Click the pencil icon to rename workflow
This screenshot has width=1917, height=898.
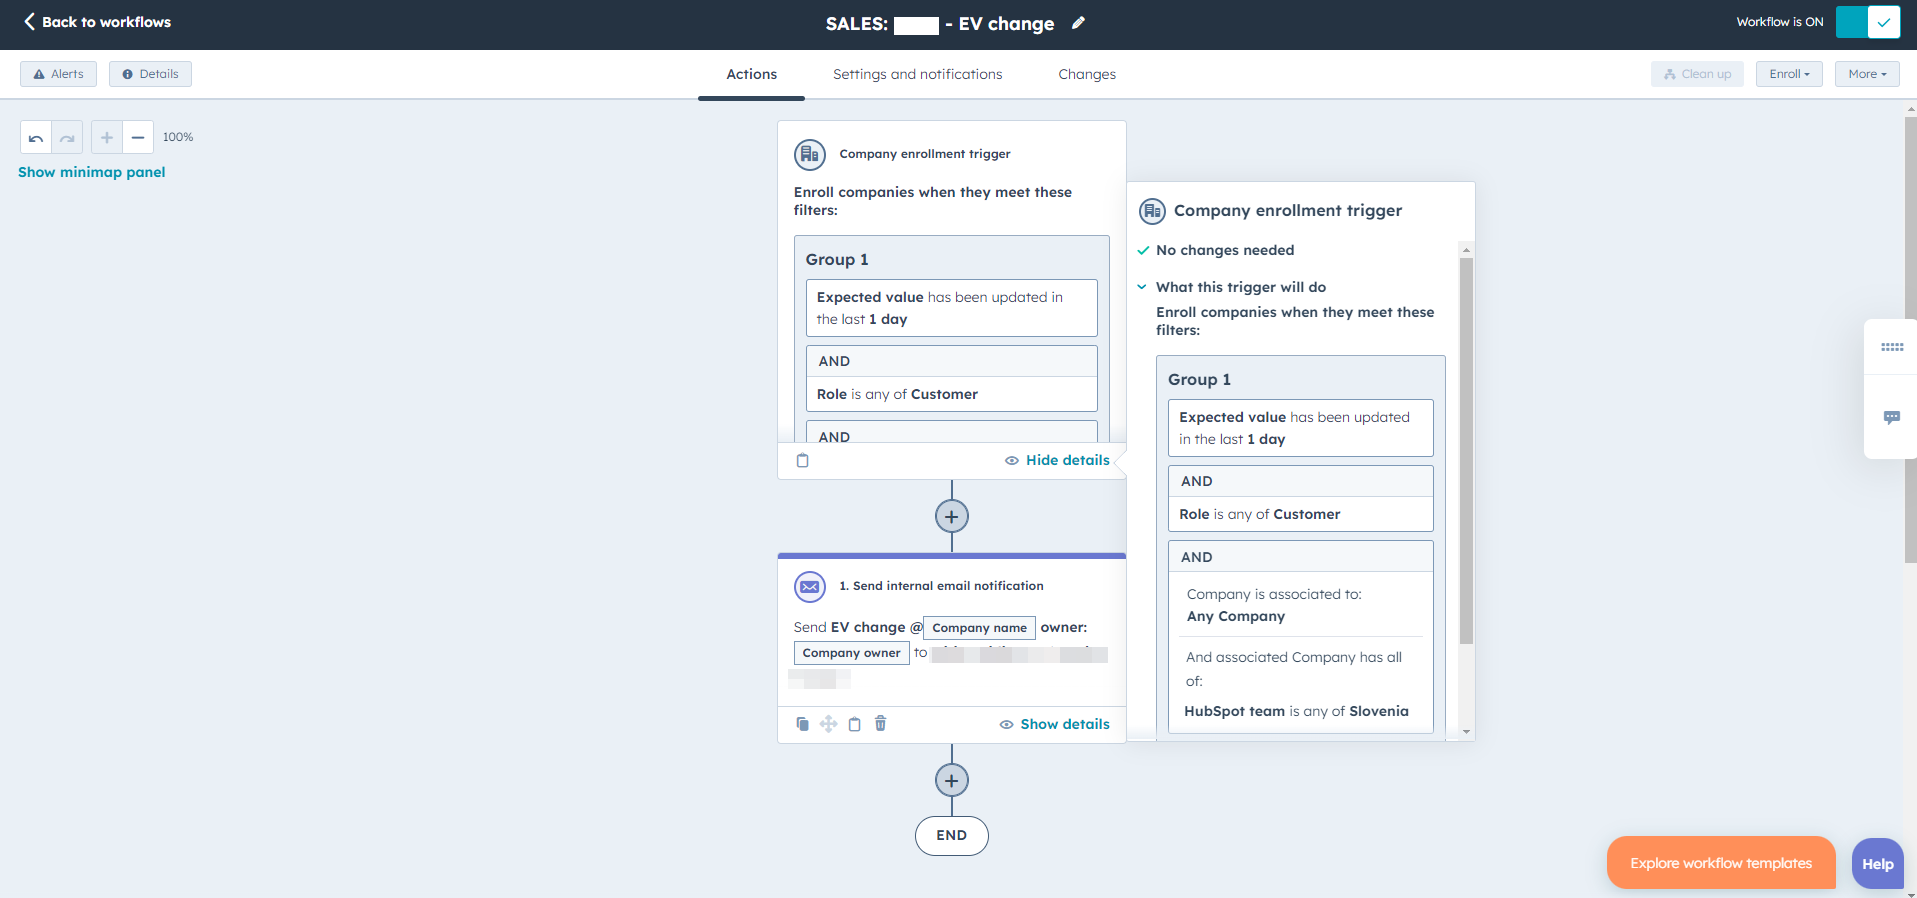pyautogui.click(x=1078, y=23)
